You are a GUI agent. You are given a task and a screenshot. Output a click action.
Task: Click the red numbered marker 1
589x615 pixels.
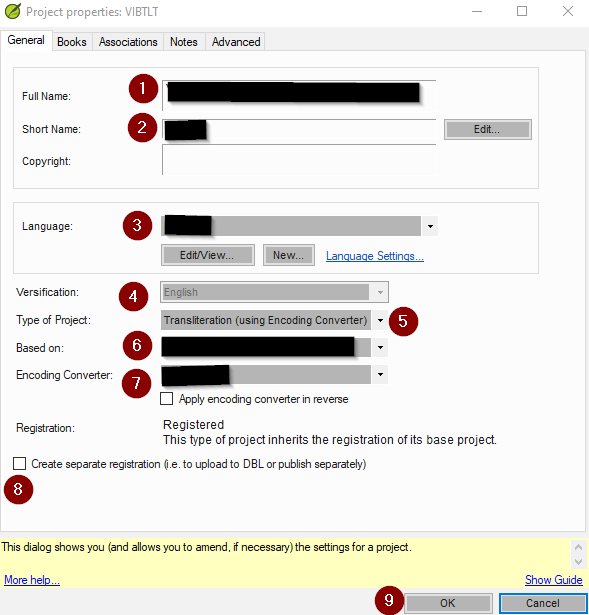pyautogui.click(x=143, y=89)
